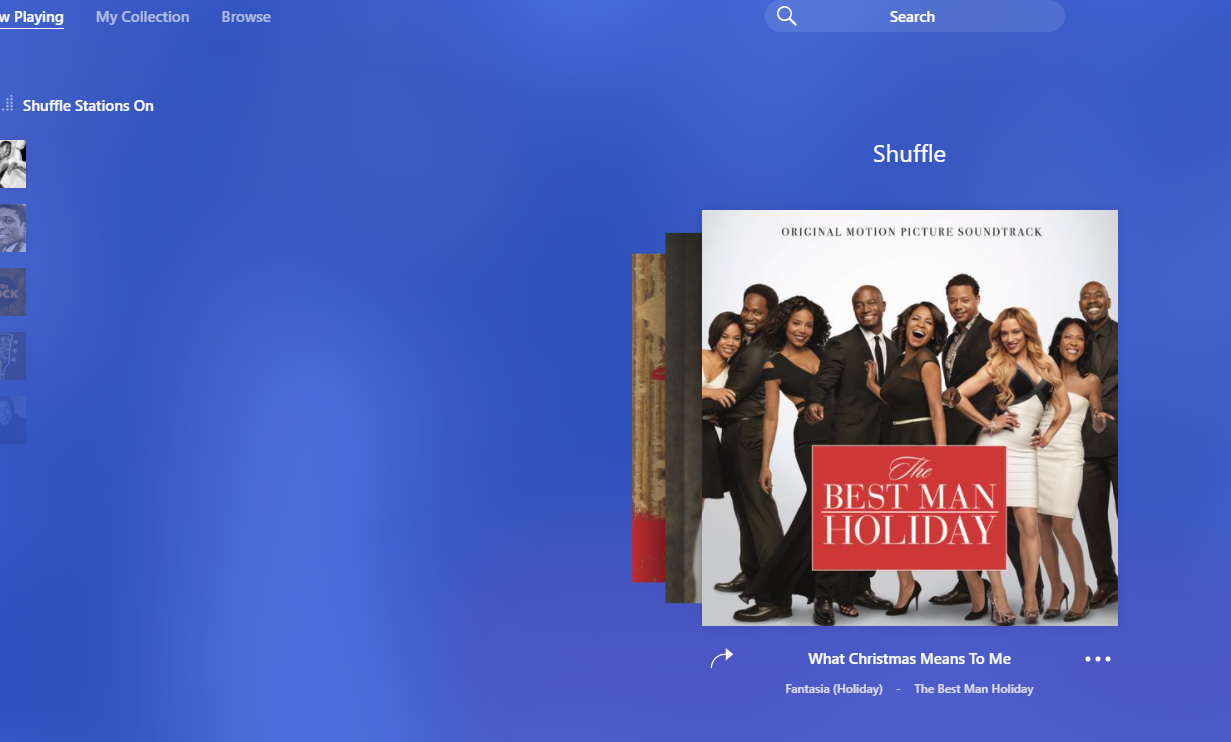Select the Rock station thumbnail
Screen dimensions: 1231x742
[x=12, y=292]
